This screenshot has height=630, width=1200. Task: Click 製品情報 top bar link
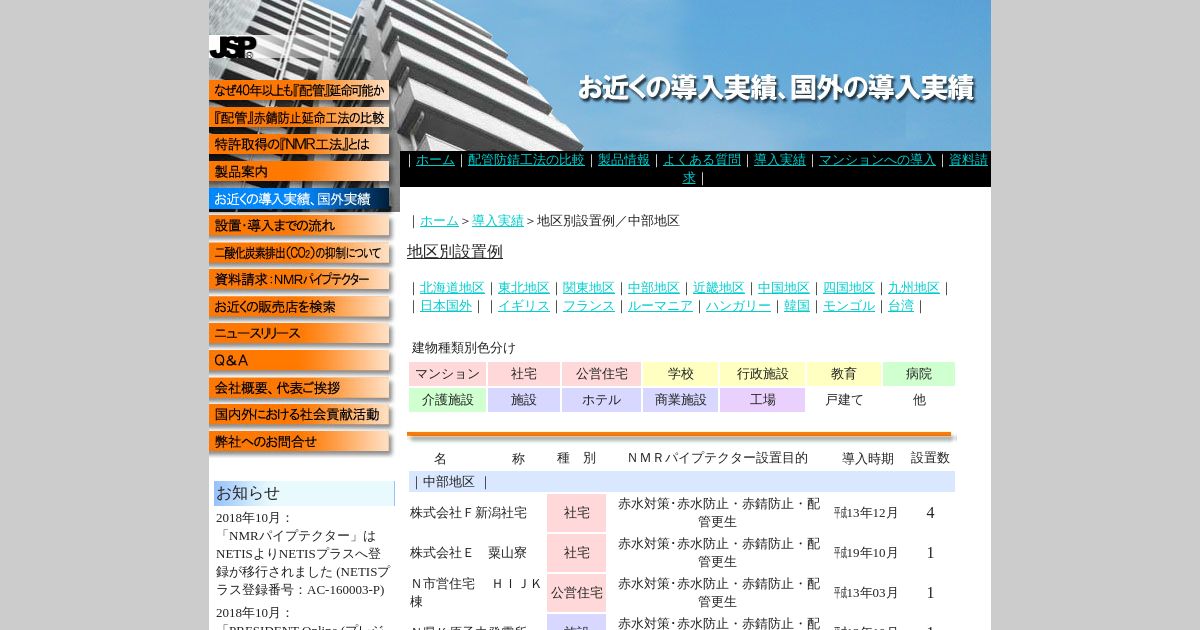[624, 160]
